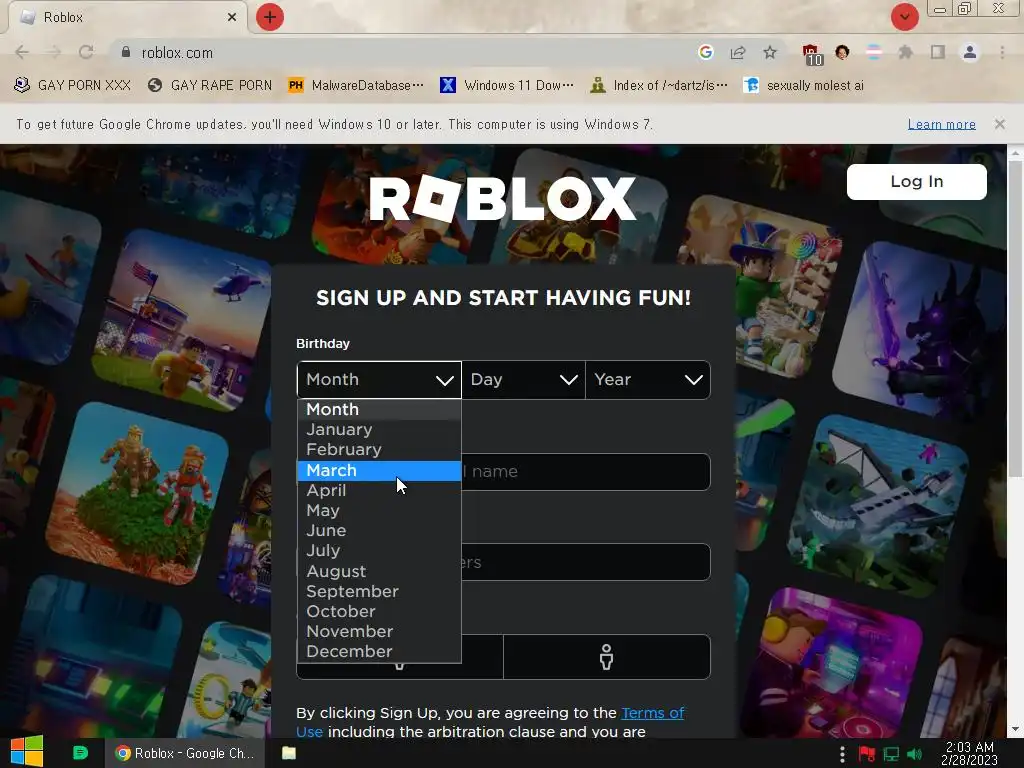Screen dimensions: 1024x768
Task: Open the taskbar clock showing 2:03 AM
Action: 969,753
